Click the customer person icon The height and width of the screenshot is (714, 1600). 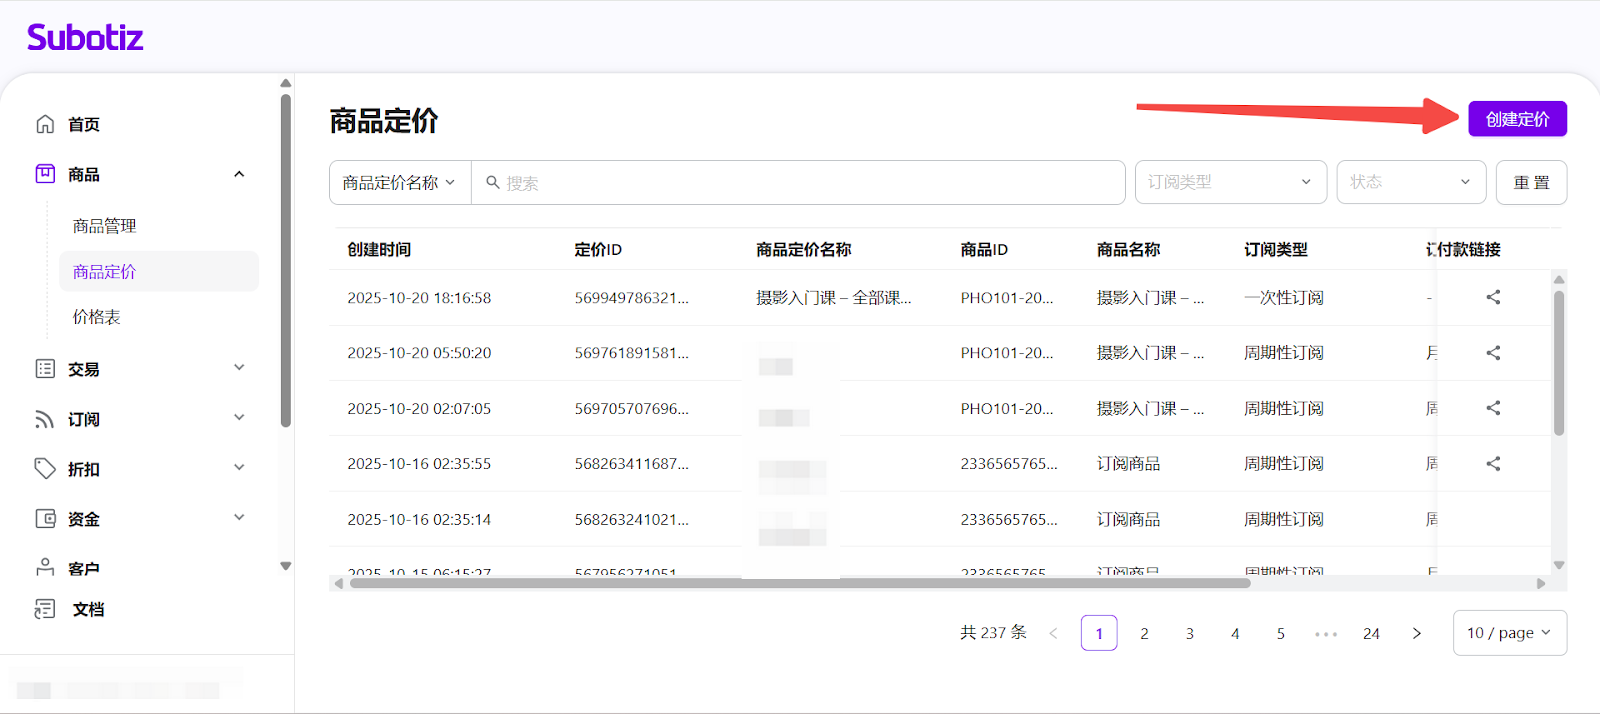click(x=45, y=568)
